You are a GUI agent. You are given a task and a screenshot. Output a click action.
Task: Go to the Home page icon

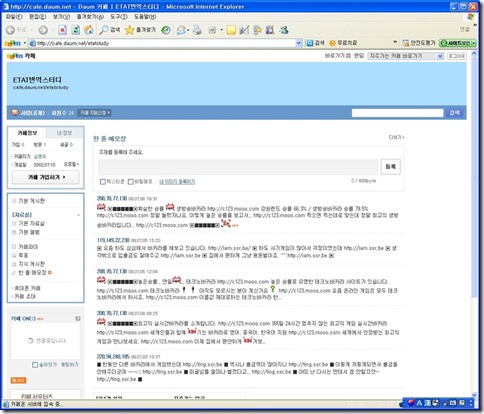tap(89, 30)
